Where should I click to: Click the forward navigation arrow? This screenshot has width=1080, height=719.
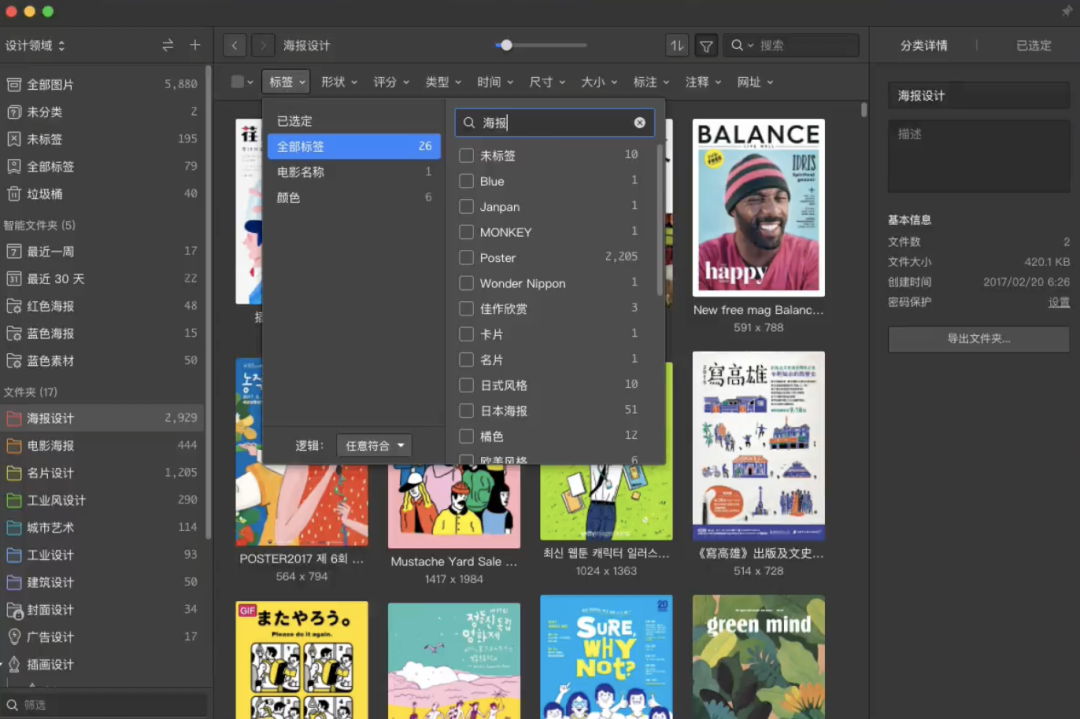[262, 45]
